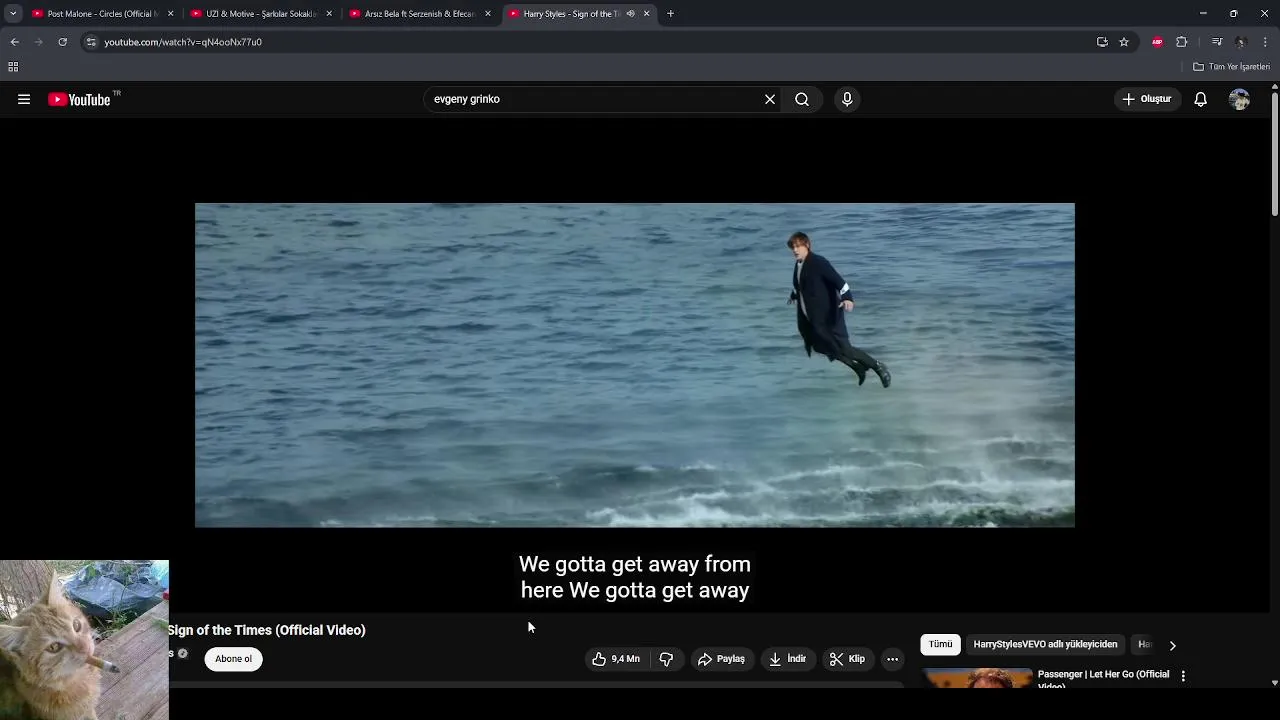
Task: Select HarryStylesVEVO adlı yükleyiciden chip
Action: 1045,645
